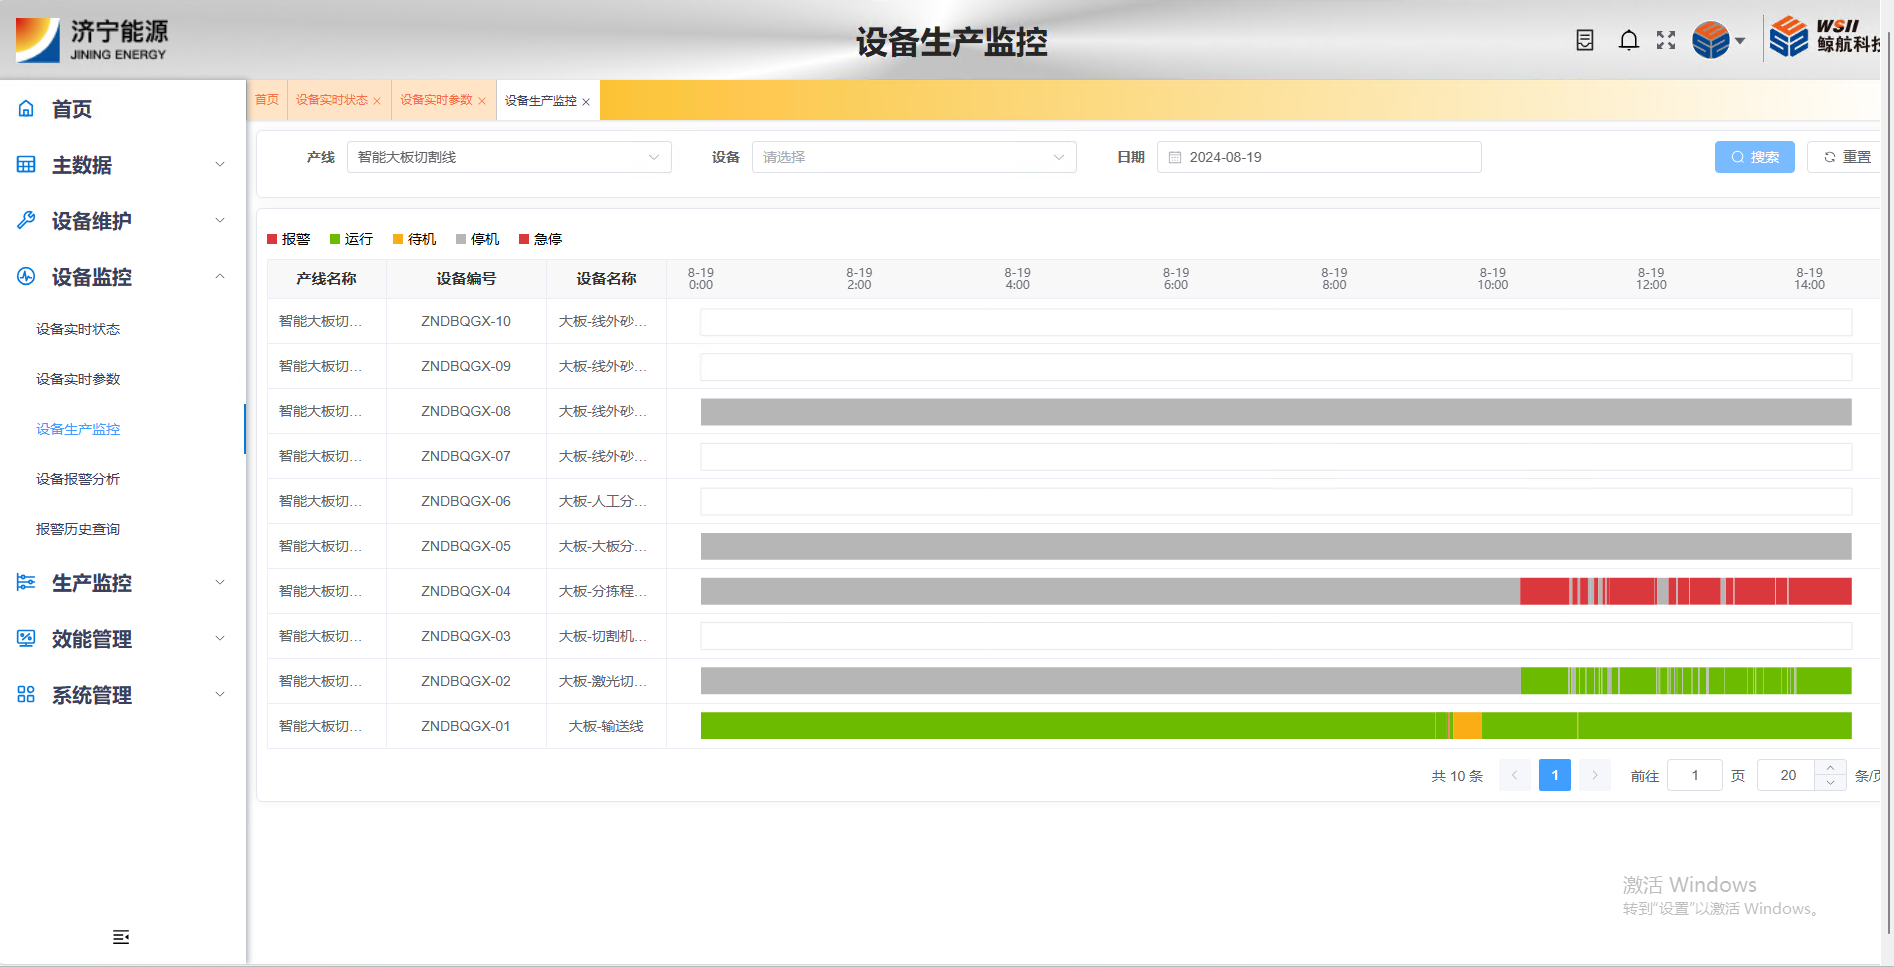Screen dimensions: 1894x967
Task: Expand the 主数据 menu
Action: coord(220,164)
